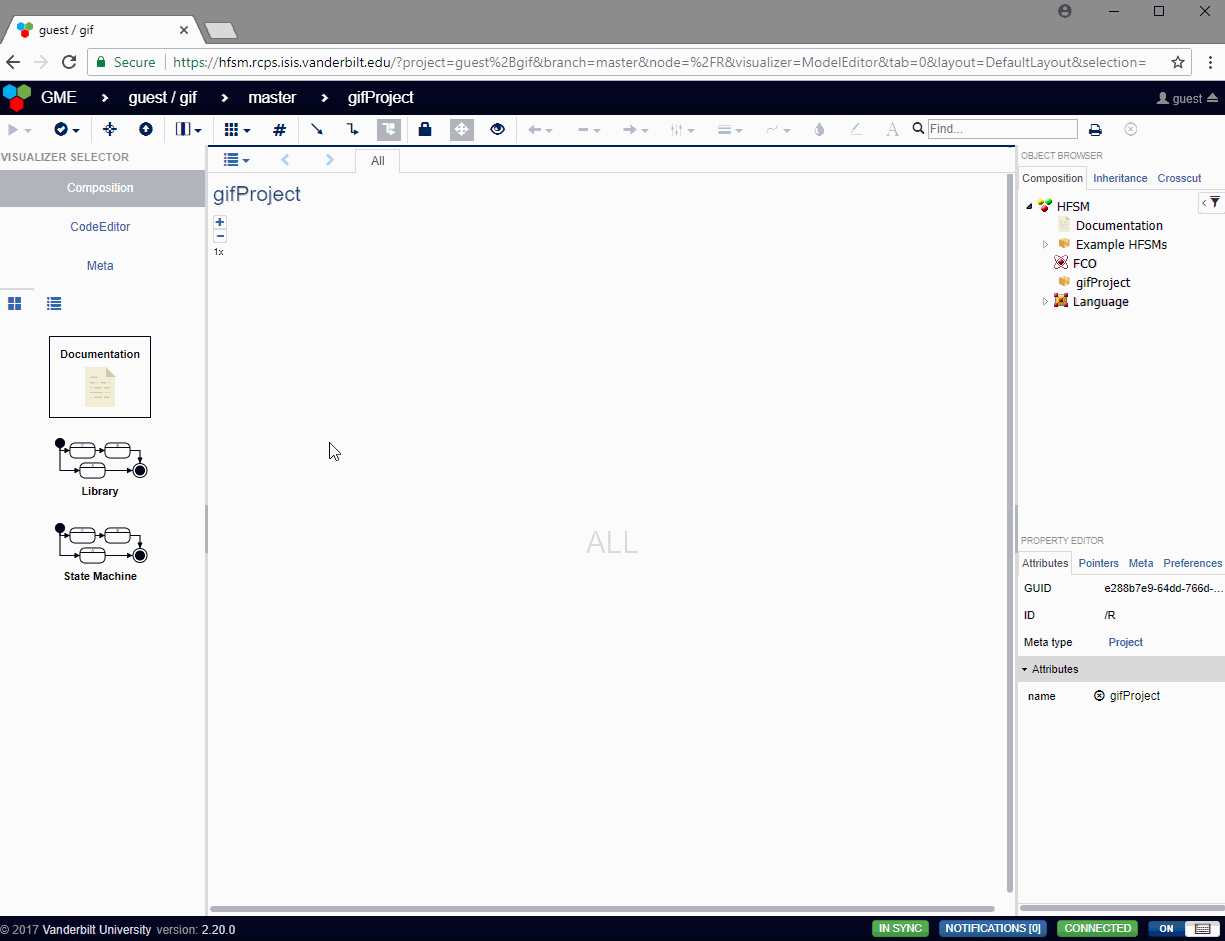Click the text color A icon

point(892,129)
